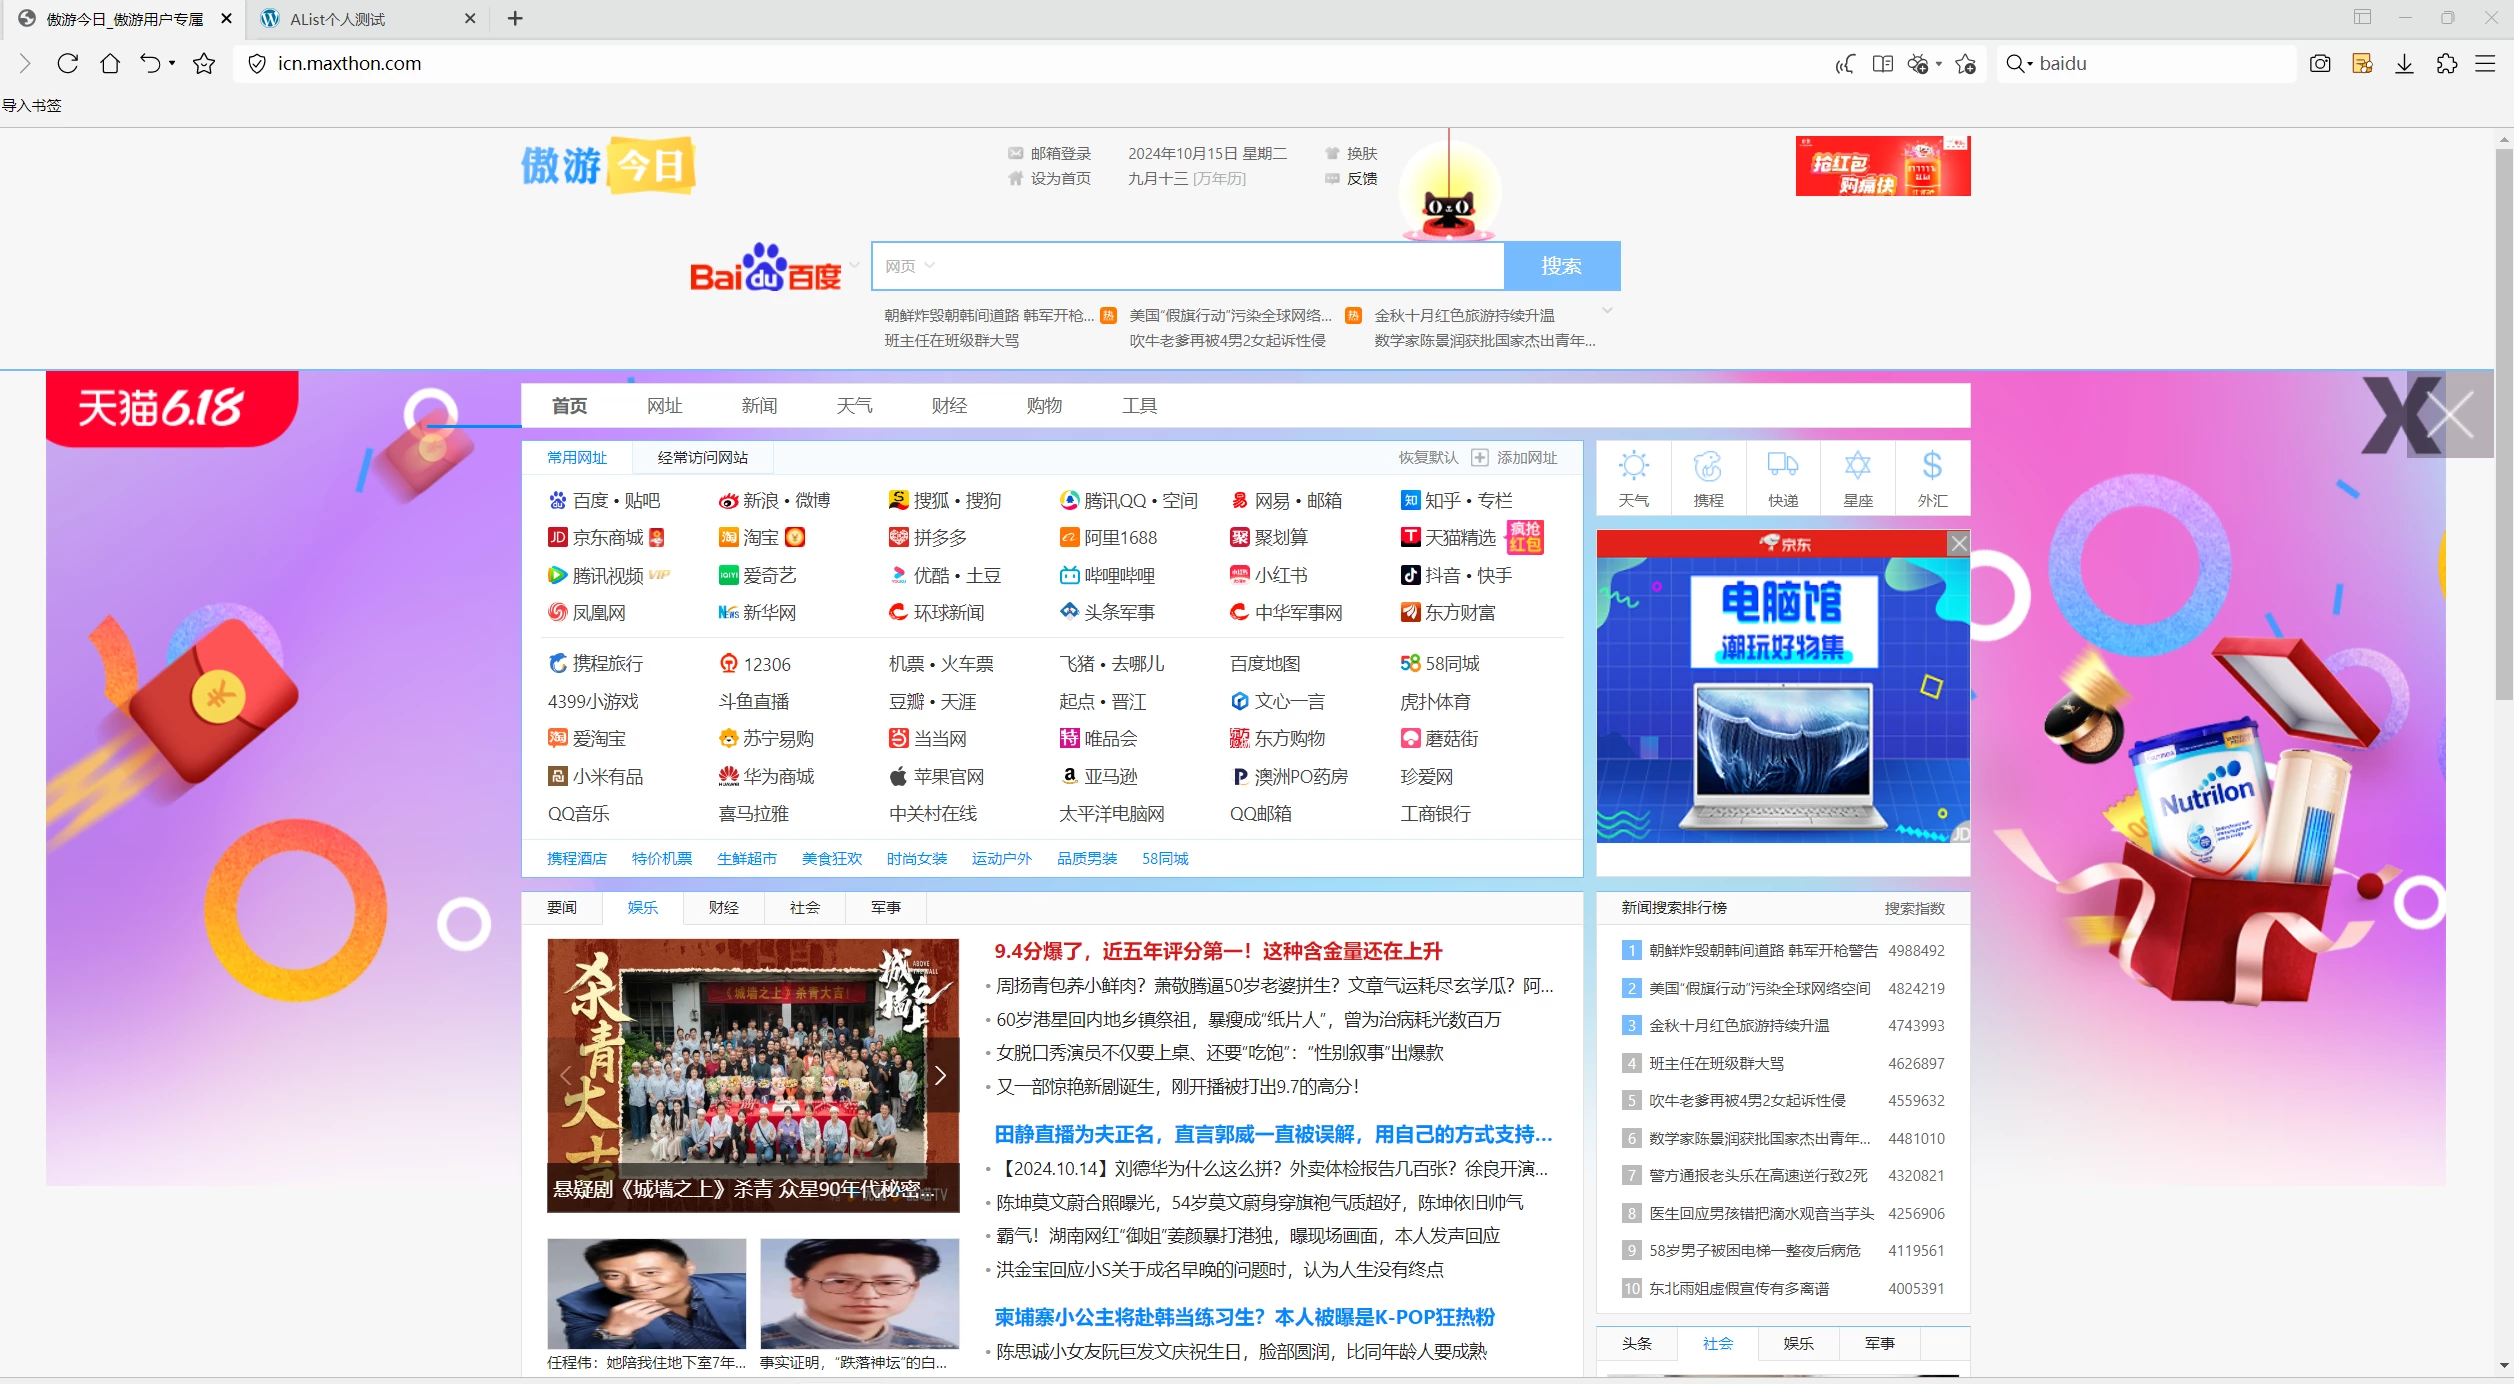Click the read aloud icon in address bar
2514x1384 pixels.
click(x=1845, y=64)
